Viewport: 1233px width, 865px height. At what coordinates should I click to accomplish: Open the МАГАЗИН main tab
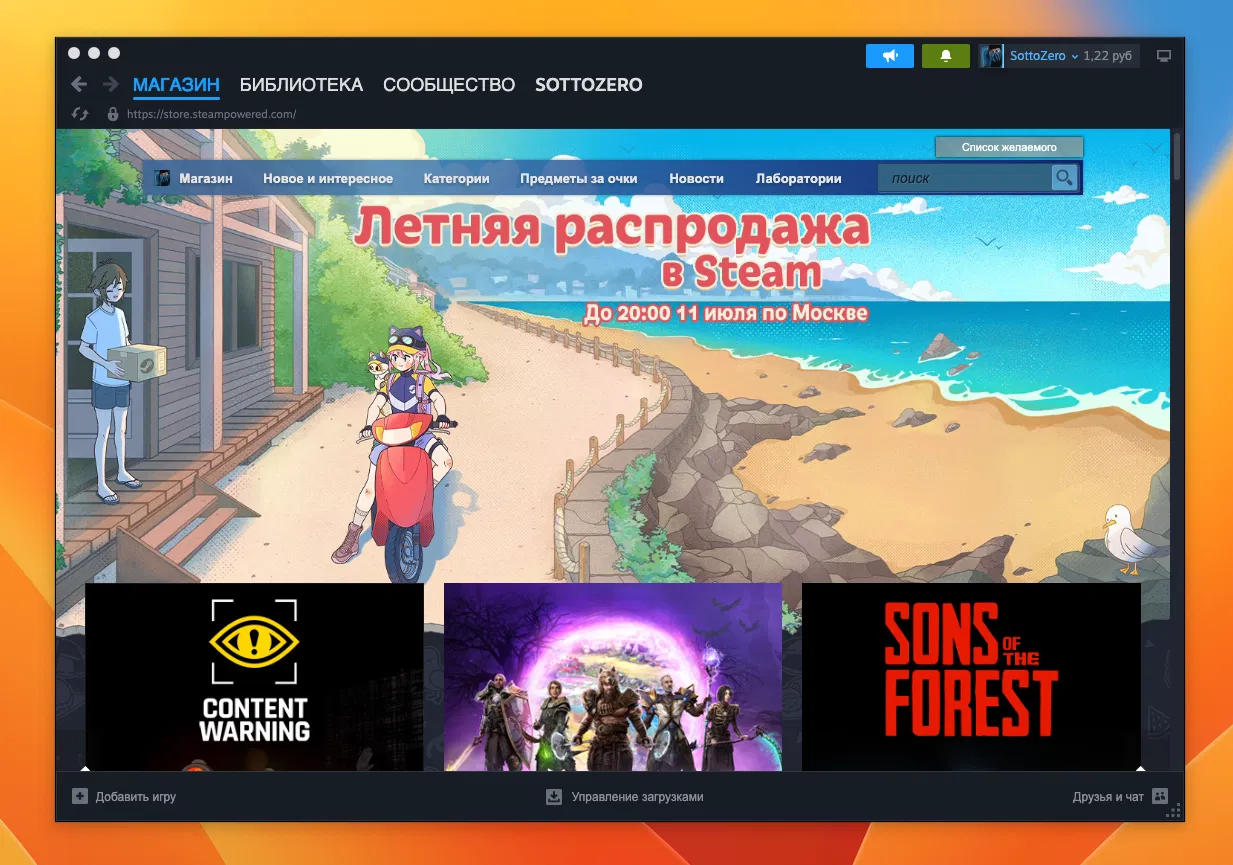click(176, 85)
